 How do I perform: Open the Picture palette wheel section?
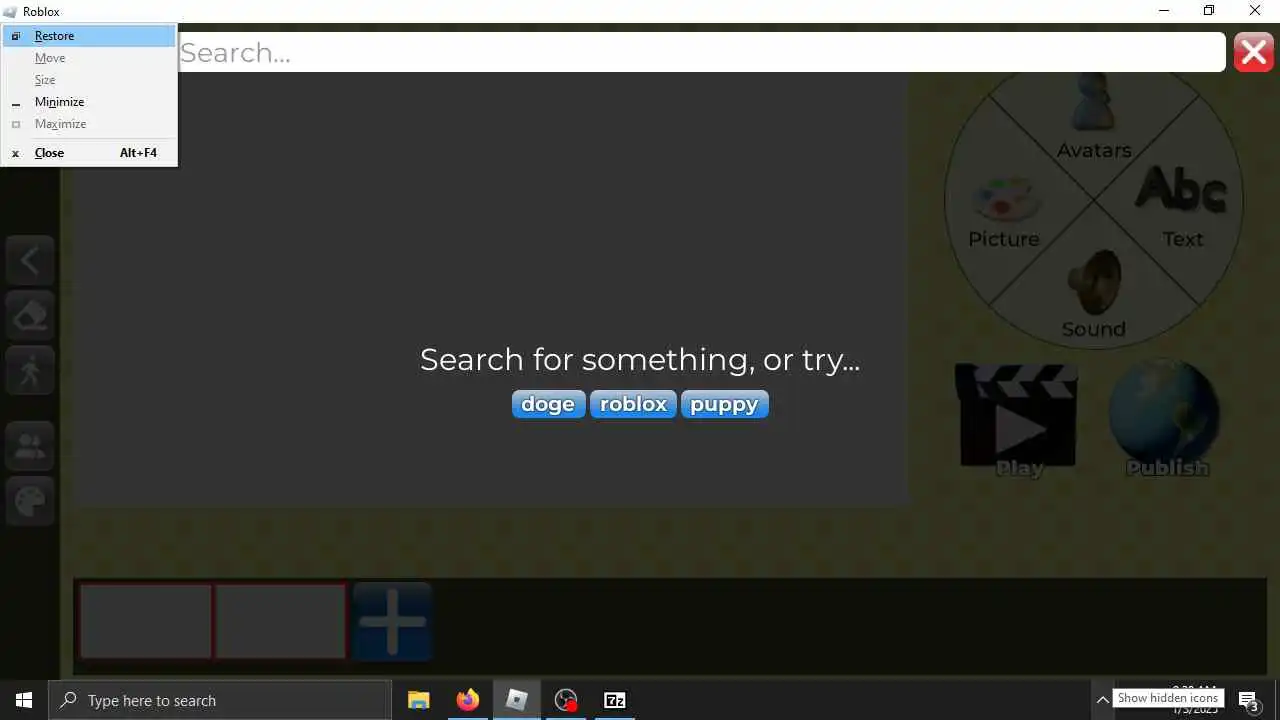[1004, 212]
